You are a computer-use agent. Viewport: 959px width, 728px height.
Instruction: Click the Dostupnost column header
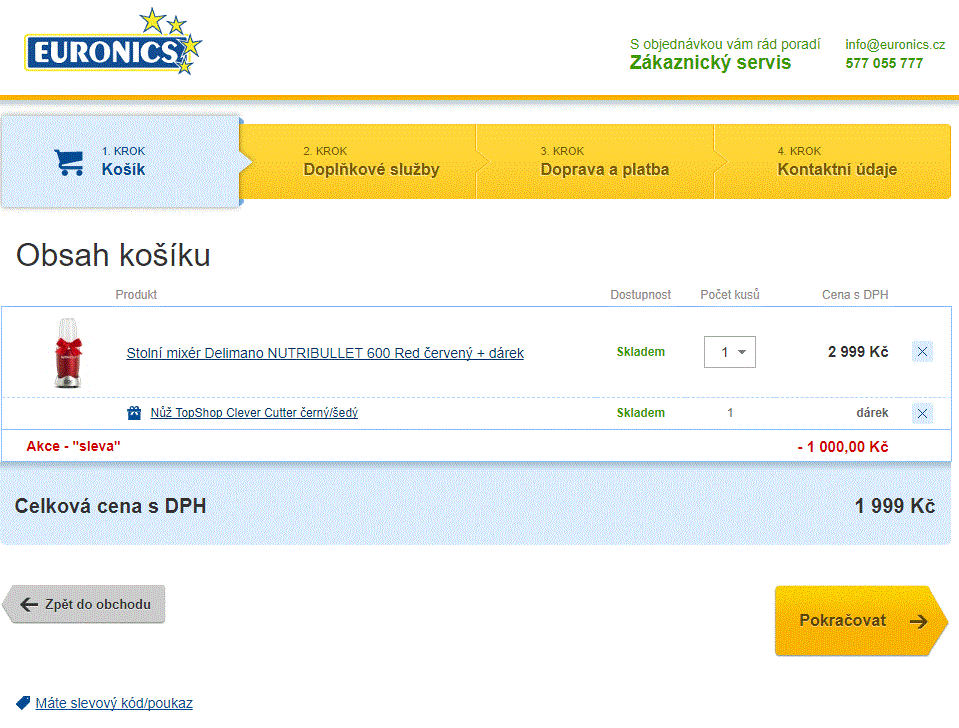[x=640, y=295]
